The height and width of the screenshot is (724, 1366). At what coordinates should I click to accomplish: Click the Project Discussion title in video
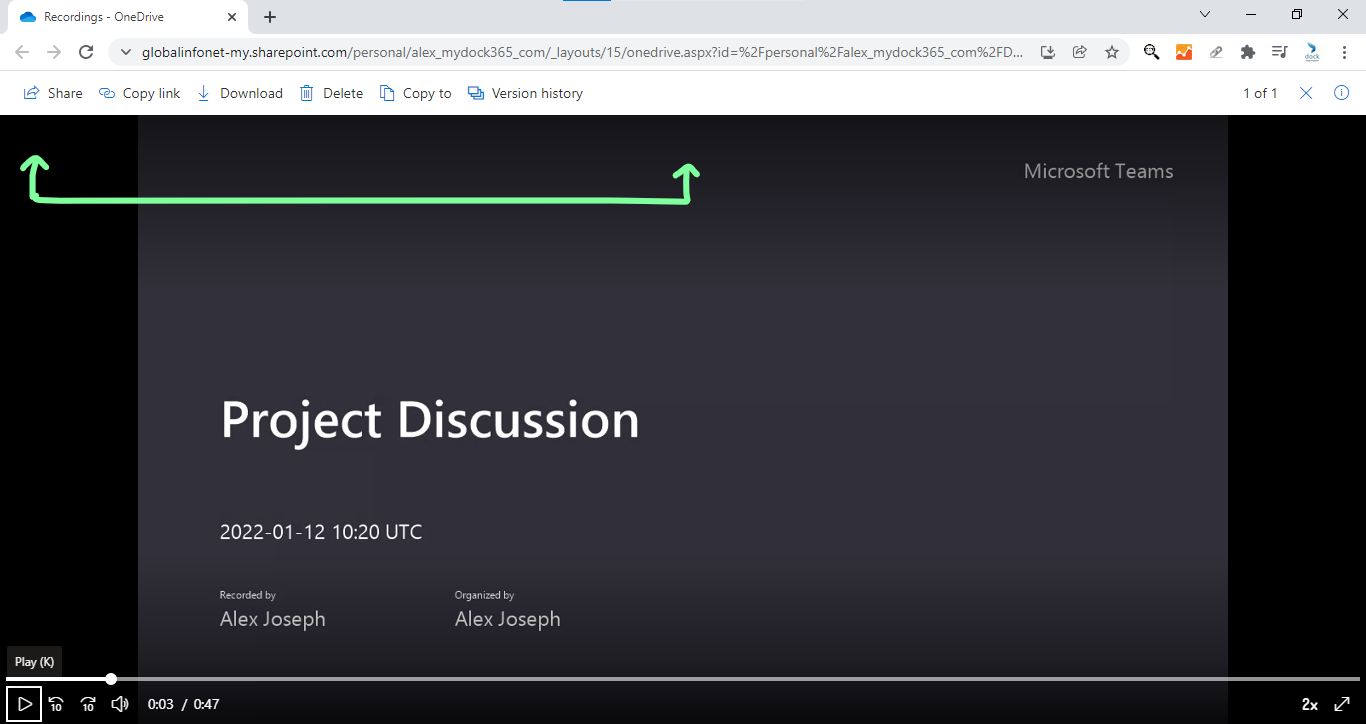(430, 420)
